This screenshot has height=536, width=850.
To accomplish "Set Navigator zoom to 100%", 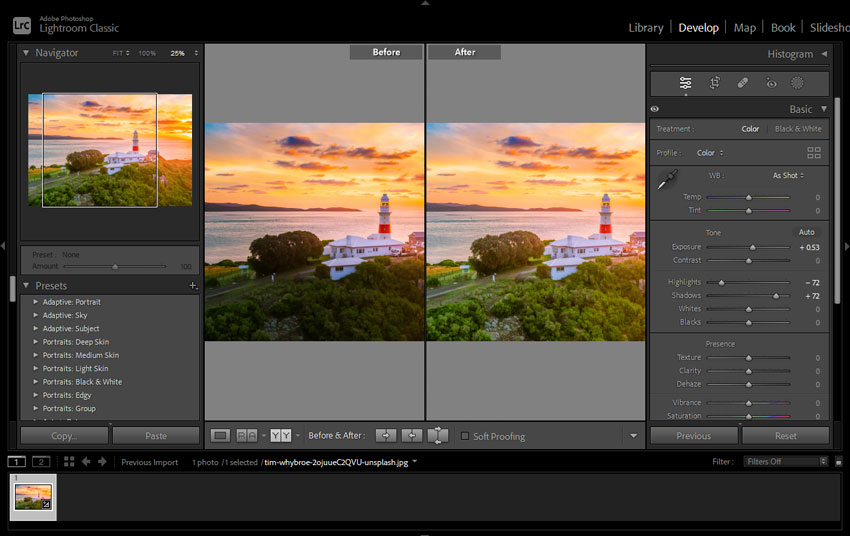I will click(147, 53).
